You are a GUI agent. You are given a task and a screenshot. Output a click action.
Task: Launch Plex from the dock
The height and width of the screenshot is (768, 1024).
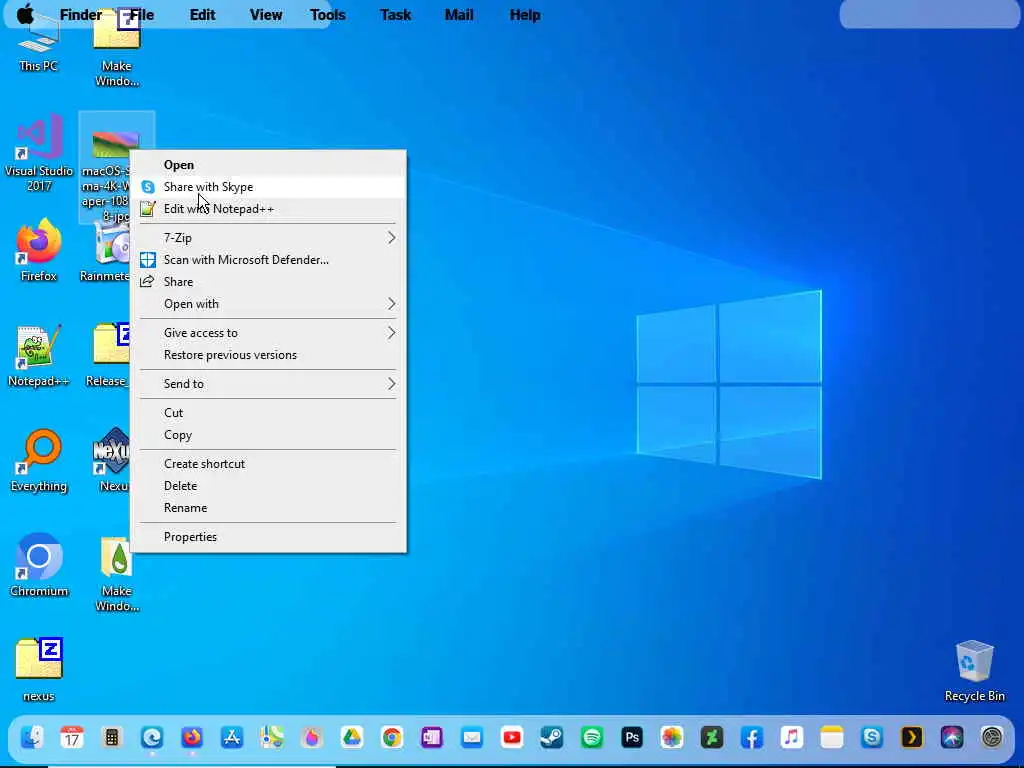click(912, 737)
